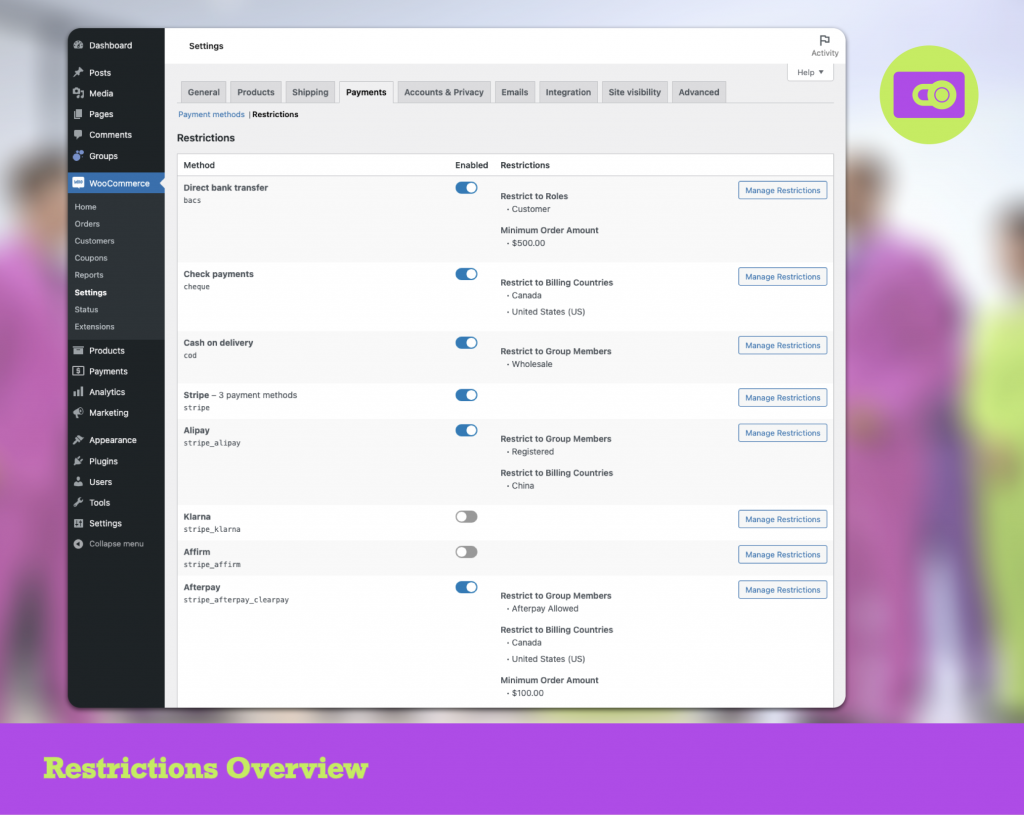Click the Products box icon

tap(78, 350)
